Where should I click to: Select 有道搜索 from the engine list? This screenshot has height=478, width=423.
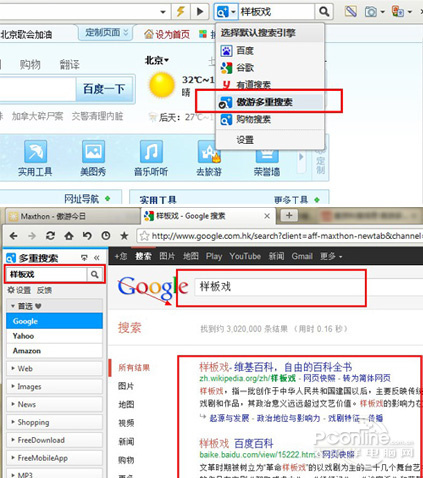click(x=270, y=85)
